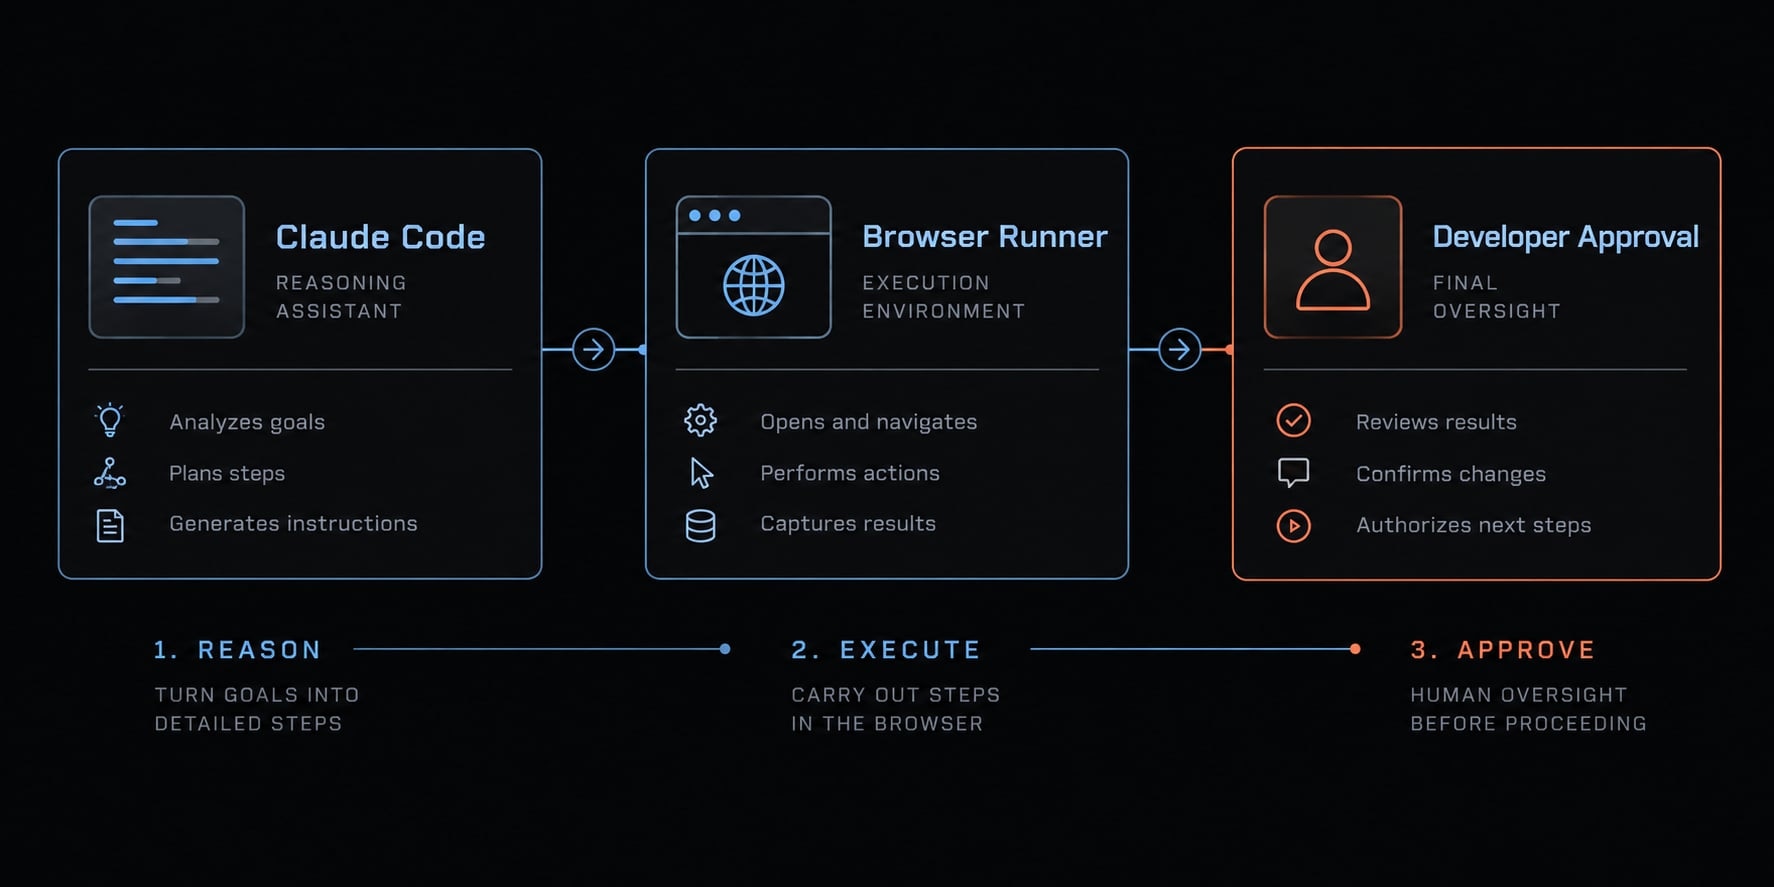Select the "FINAL OVERSIGHT" subtitle
The height and width of the screenshot is (887, 1774).
pos(1496,297)
